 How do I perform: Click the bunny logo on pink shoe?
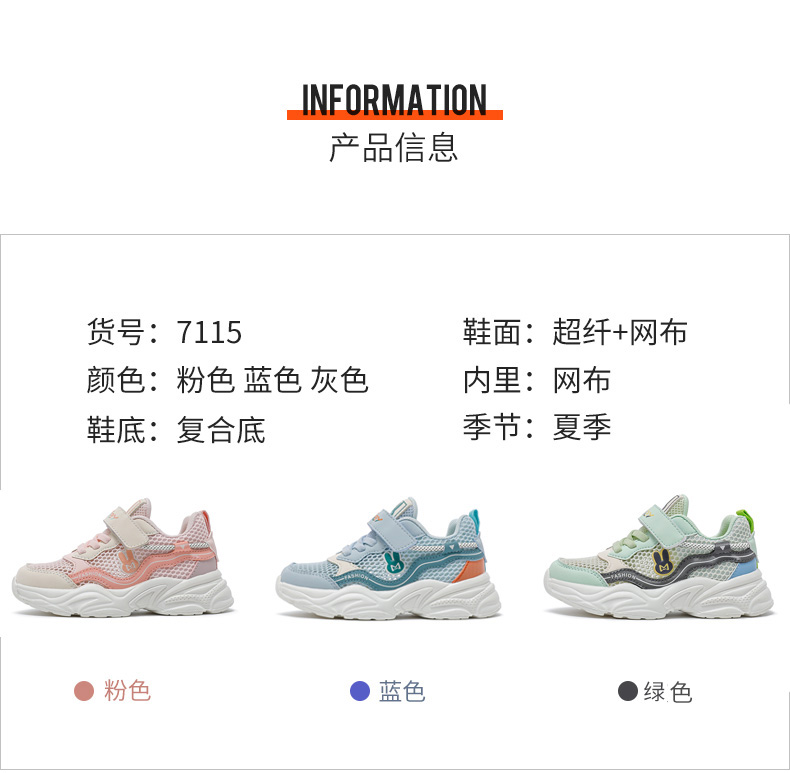128,560
